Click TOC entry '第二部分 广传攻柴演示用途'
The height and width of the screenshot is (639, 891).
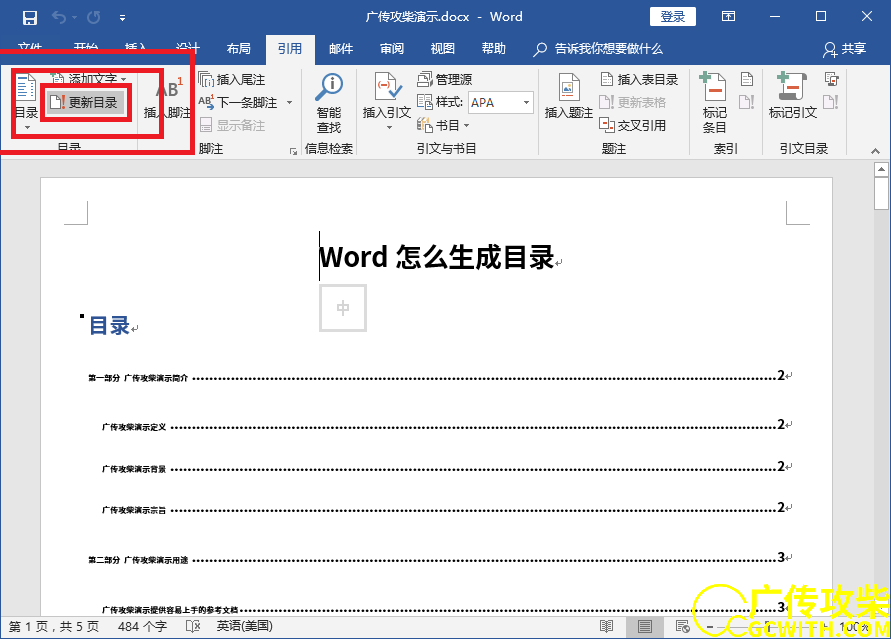tap(138, 560)
